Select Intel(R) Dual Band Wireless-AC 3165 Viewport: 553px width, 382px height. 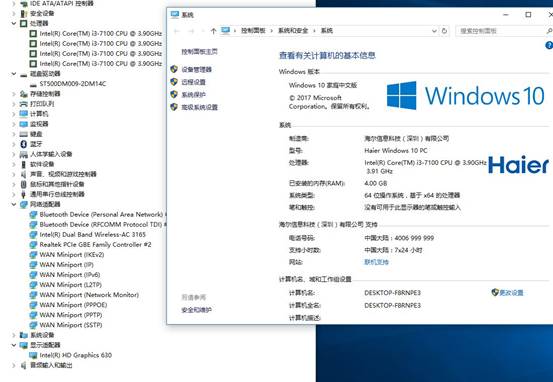click(x=92, y=235)
